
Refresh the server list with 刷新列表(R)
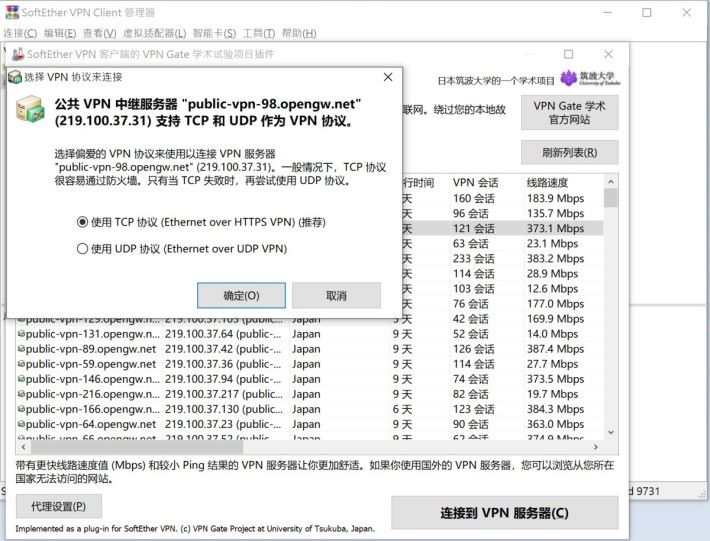click(569, 152)
